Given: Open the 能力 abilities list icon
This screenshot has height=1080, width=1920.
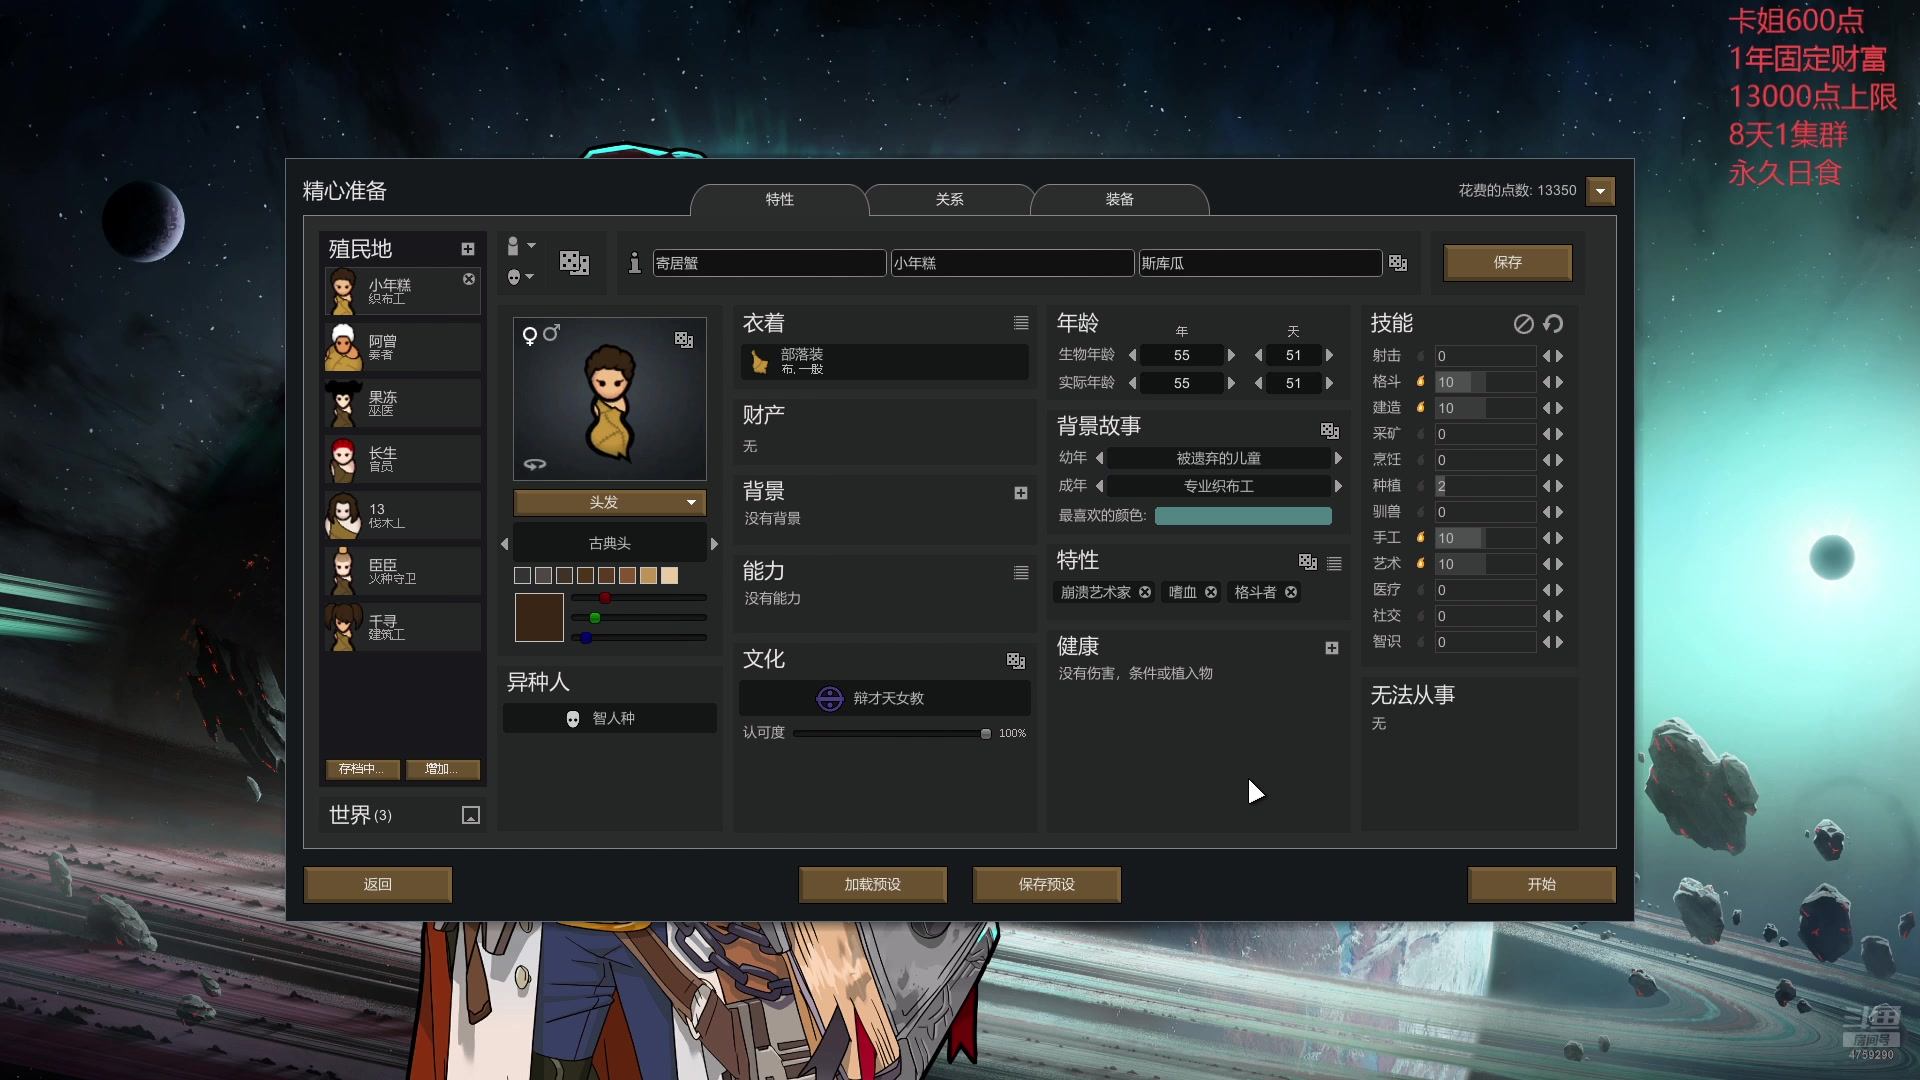Looking at the screenshot, I should pyautogui.click(x=1021, y=573).
